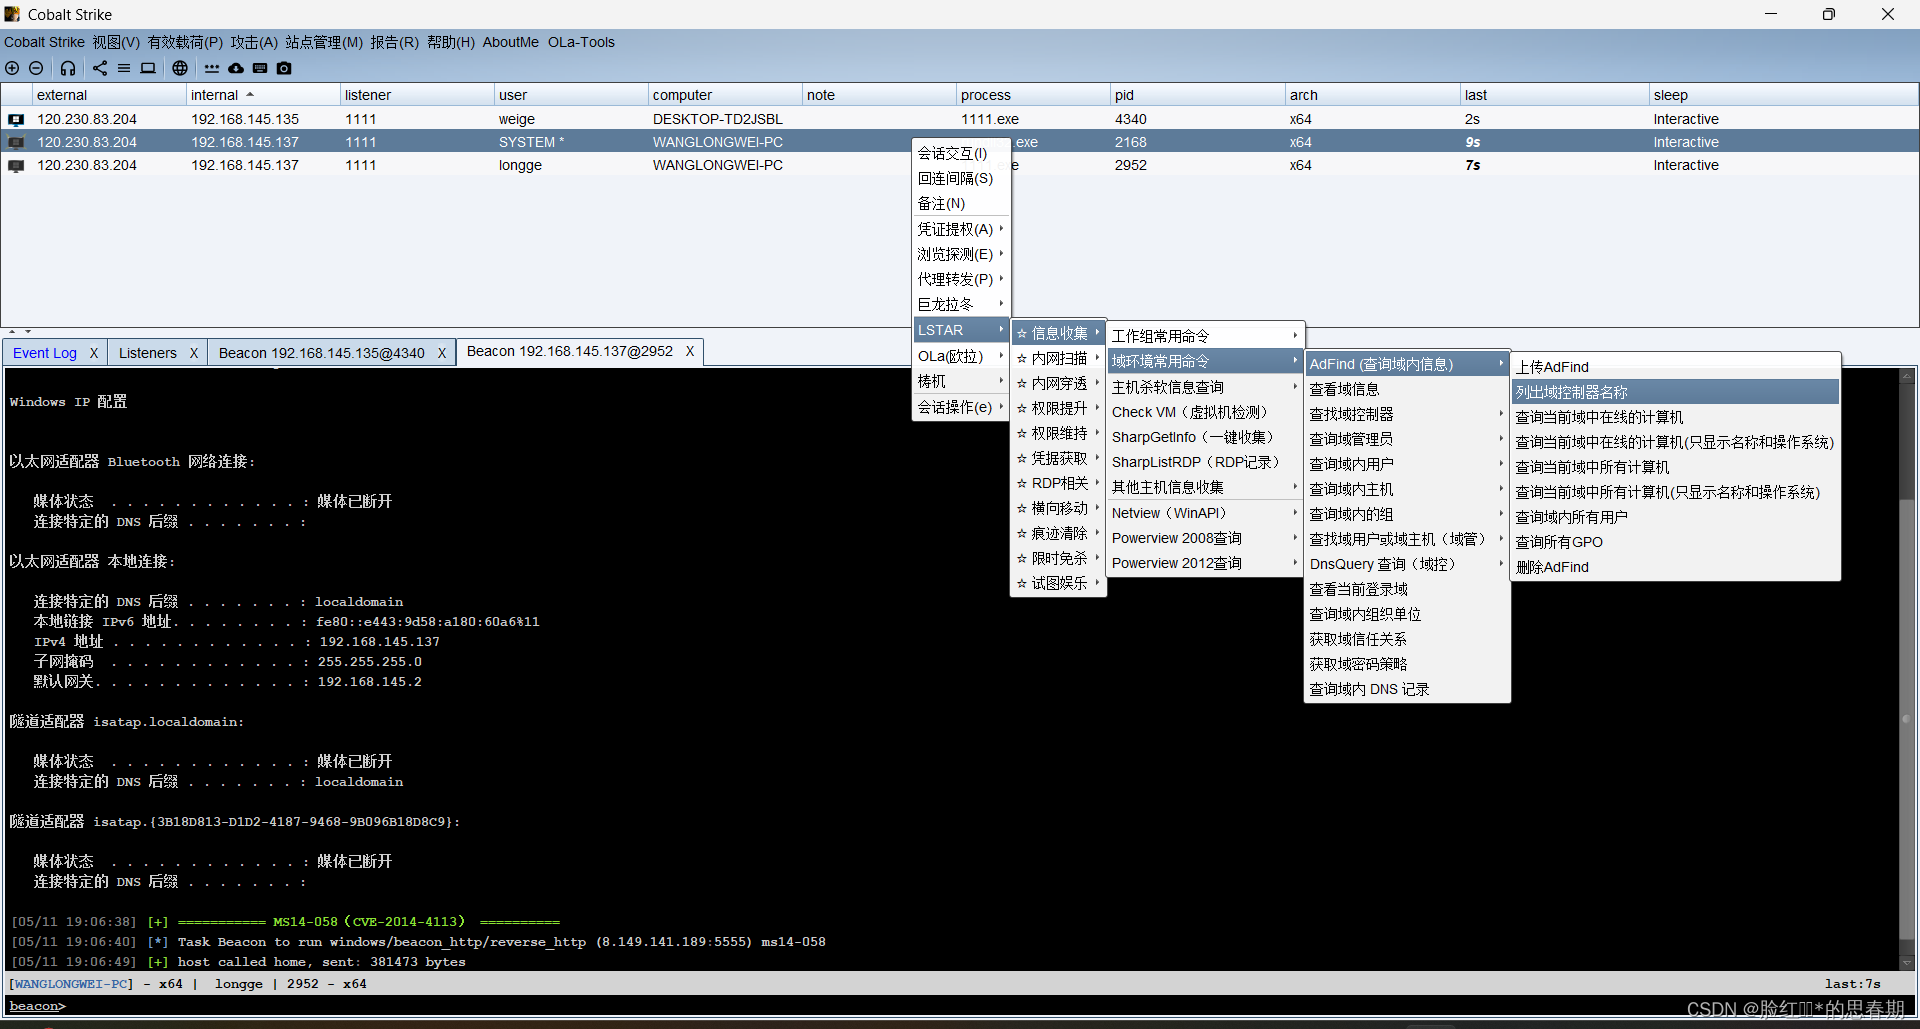Click the beacon icon for row DESKTOP-TD2JSBL
The image size is (1920, 1029).
coord(16,119)
